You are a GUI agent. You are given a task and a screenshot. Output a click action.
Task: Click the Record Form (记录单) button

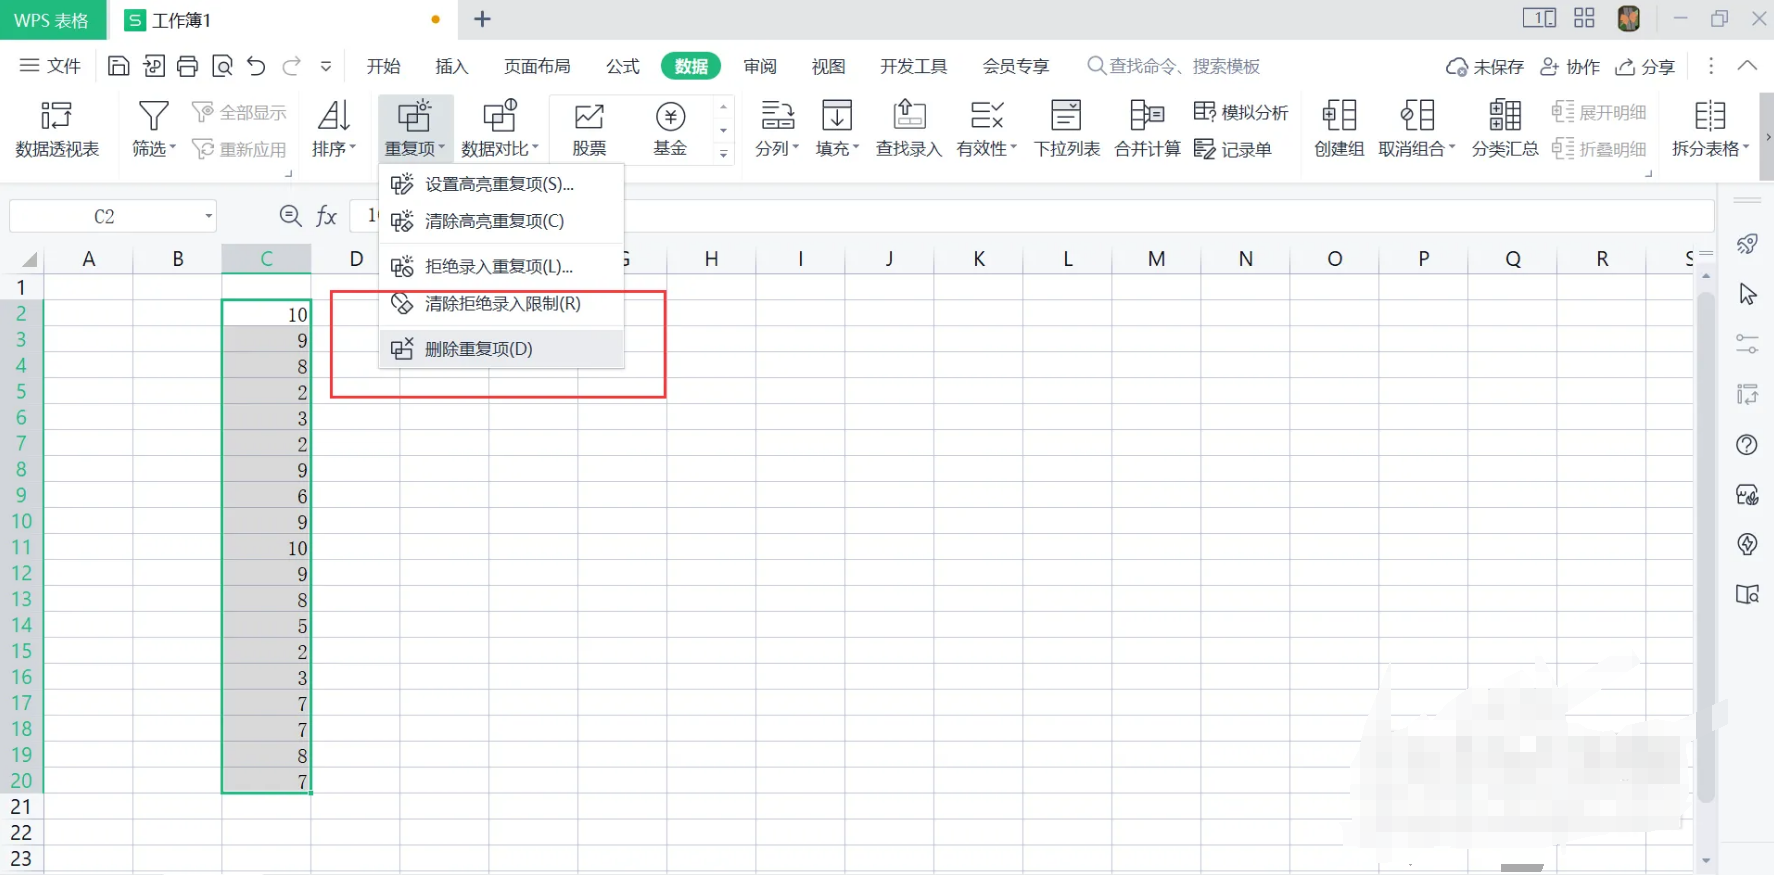(1233, 149)
